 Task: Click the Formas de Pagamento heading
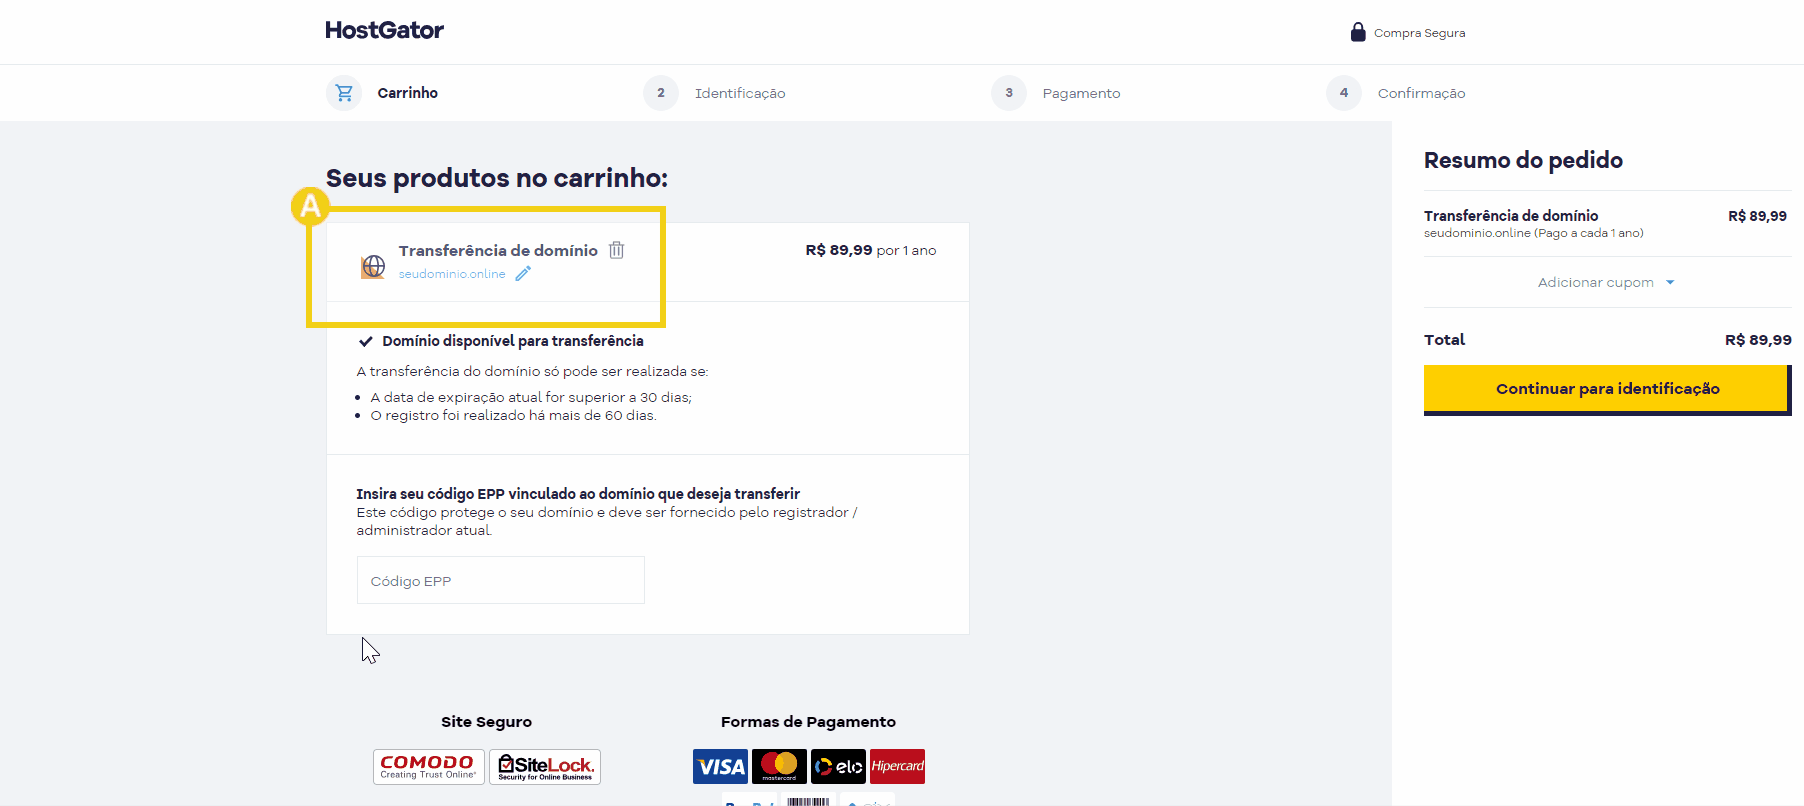click(x=808, y=722)
